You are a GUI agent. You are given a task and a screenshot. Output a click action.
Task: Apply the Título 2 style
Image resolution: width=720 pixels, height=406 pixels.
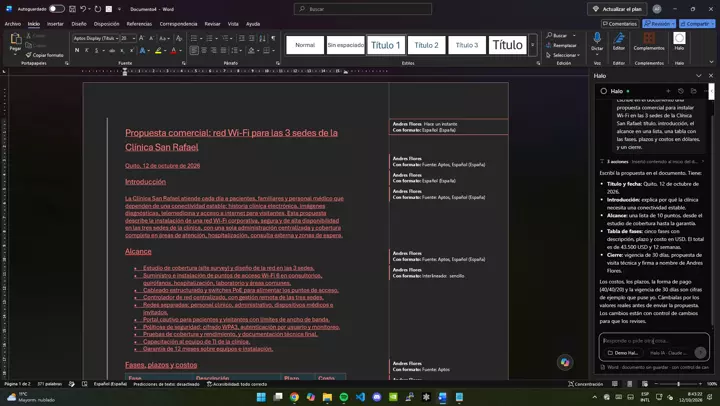(426, 45)
